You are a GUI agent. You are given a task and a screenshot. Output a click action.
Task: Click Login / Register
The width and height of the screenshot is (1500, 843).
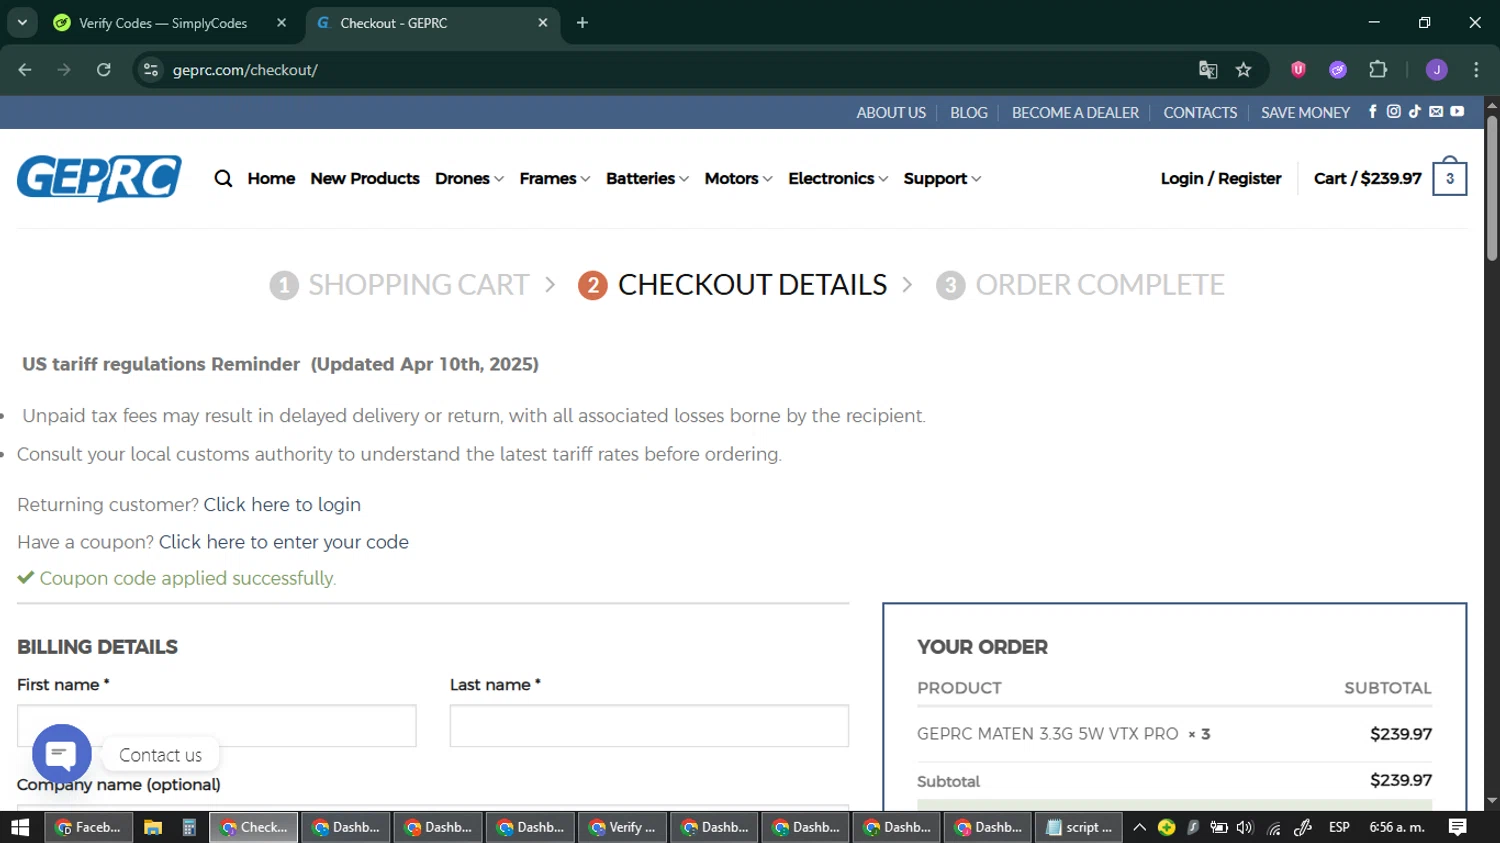click(x=1221, y=178)
